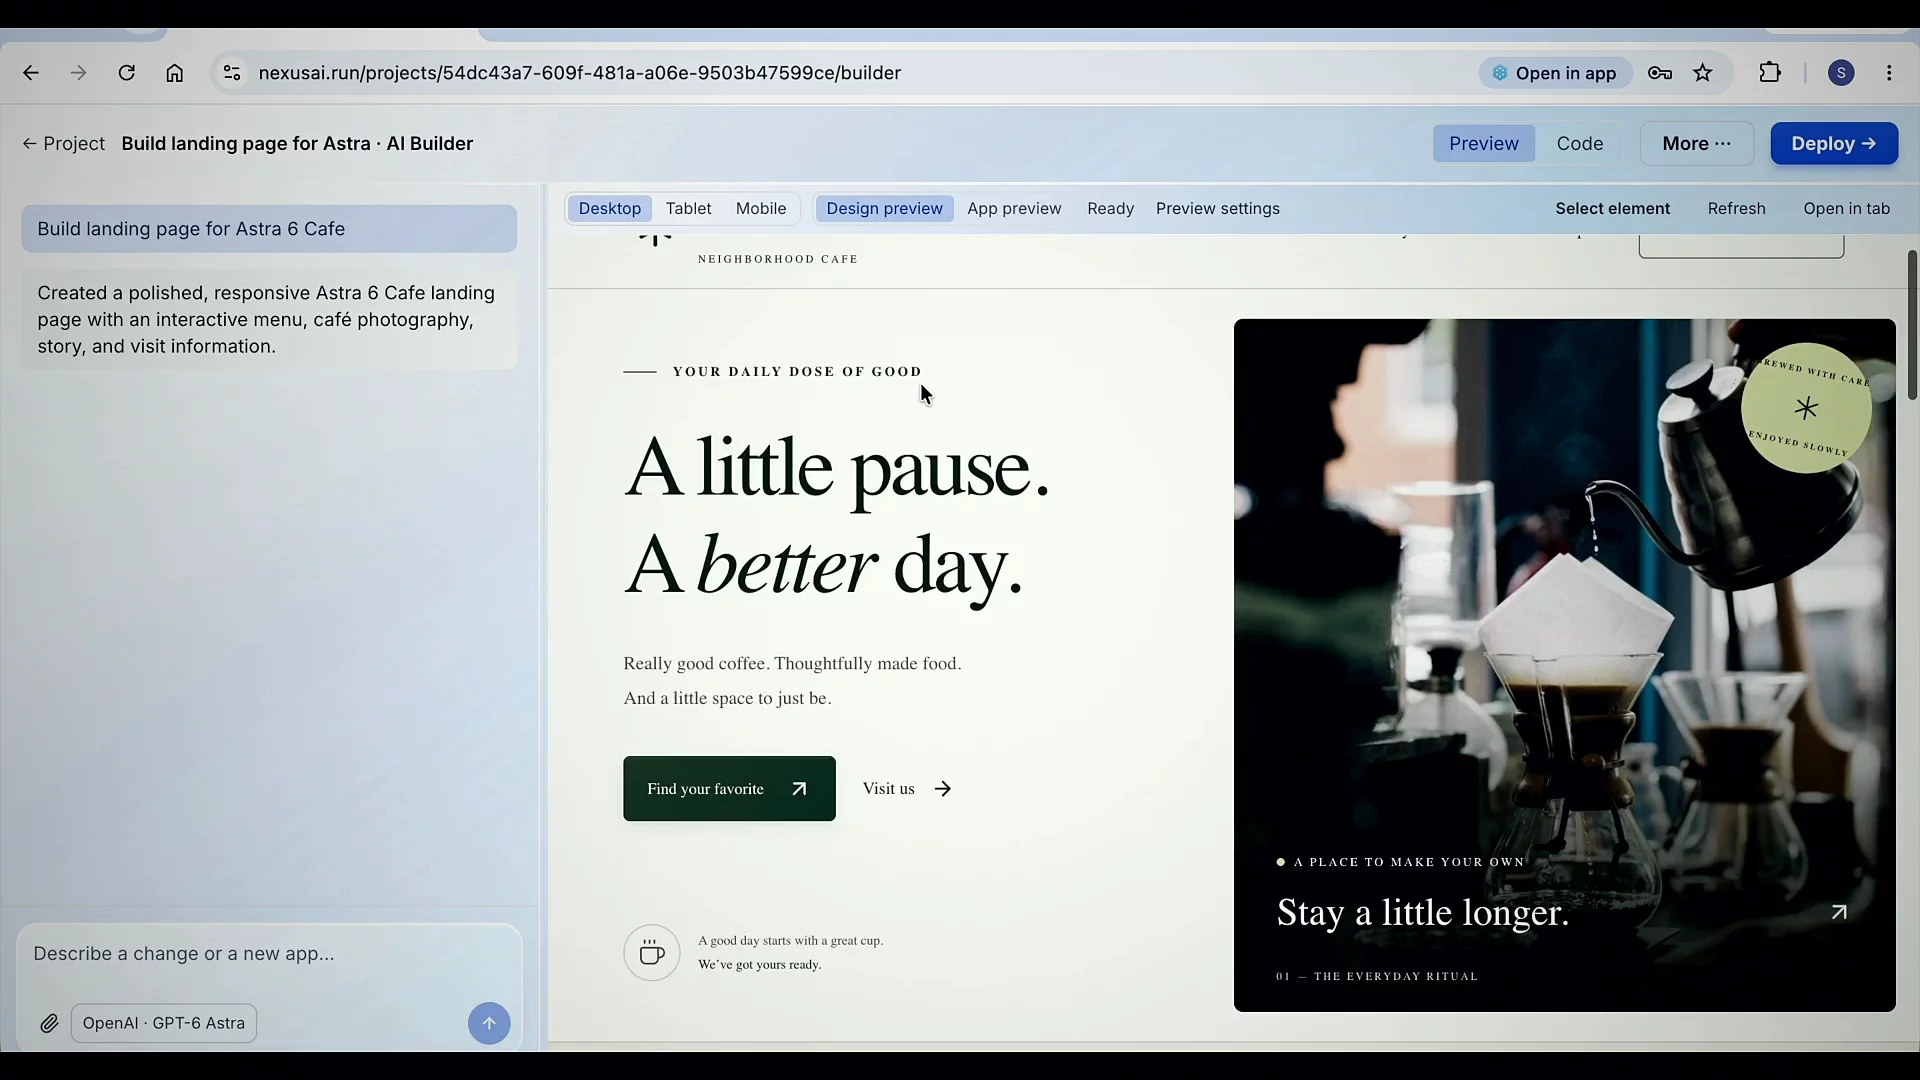Attach a file with paperclip icon

pos(49,1023)
